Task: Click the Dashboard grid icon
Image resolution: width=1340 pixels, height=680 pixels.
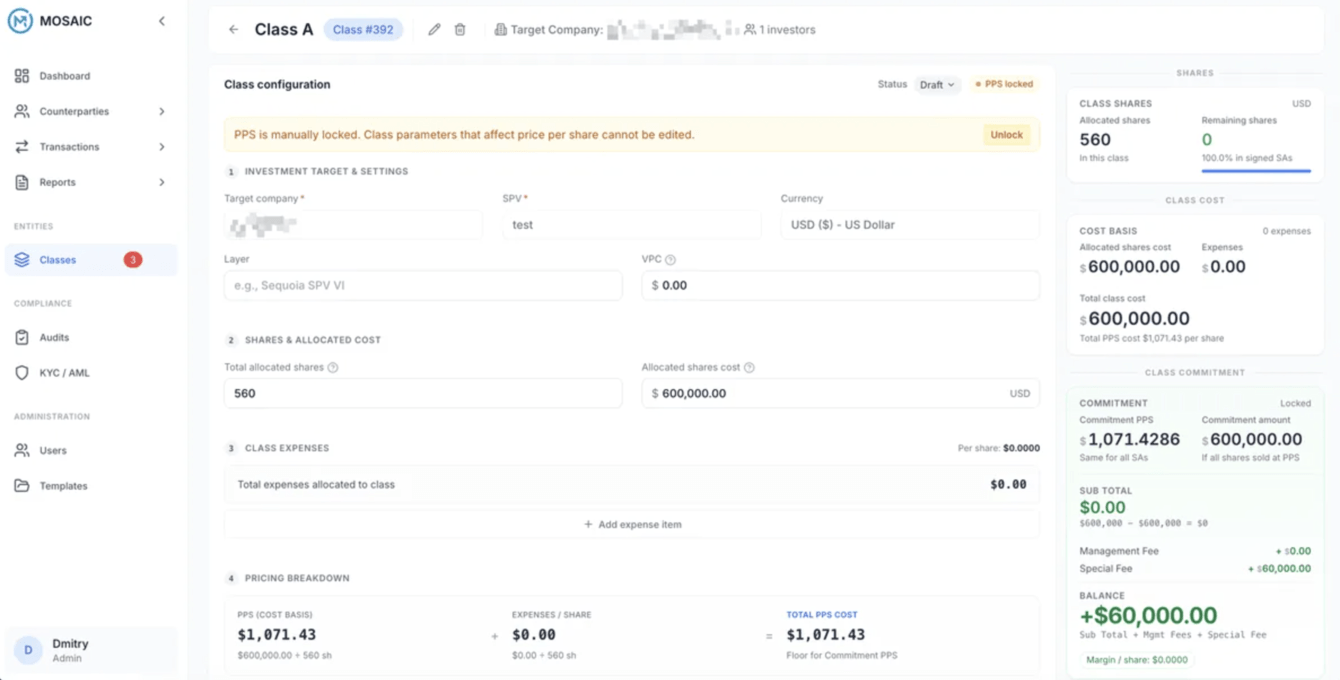Action: click(x=22, y=76)
